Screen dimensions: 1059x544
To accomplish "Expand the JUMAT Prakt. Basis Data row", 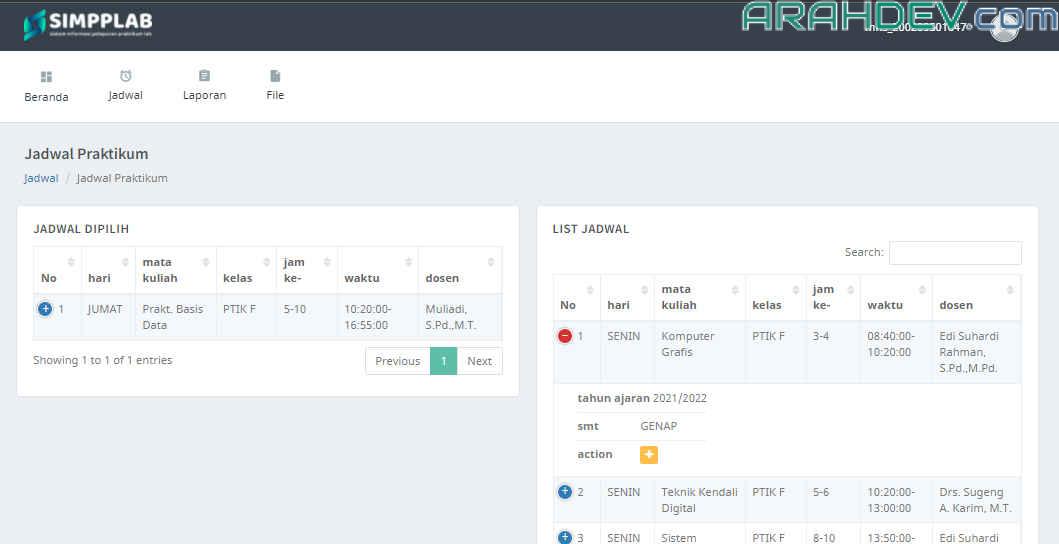I will pyautogui.click(x=45, y=309).
